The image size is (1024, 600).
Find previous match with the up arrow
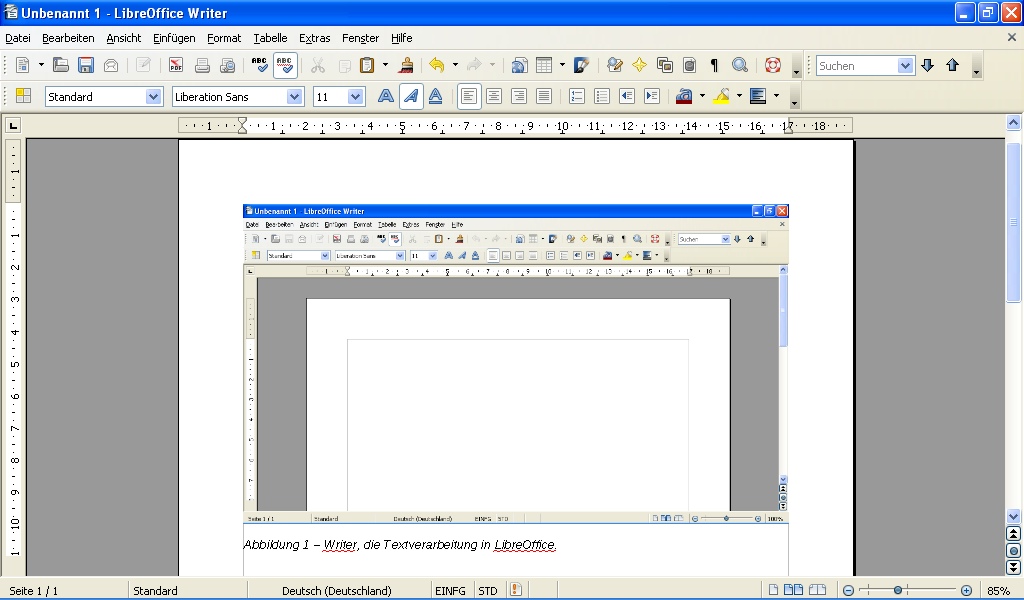952,65
